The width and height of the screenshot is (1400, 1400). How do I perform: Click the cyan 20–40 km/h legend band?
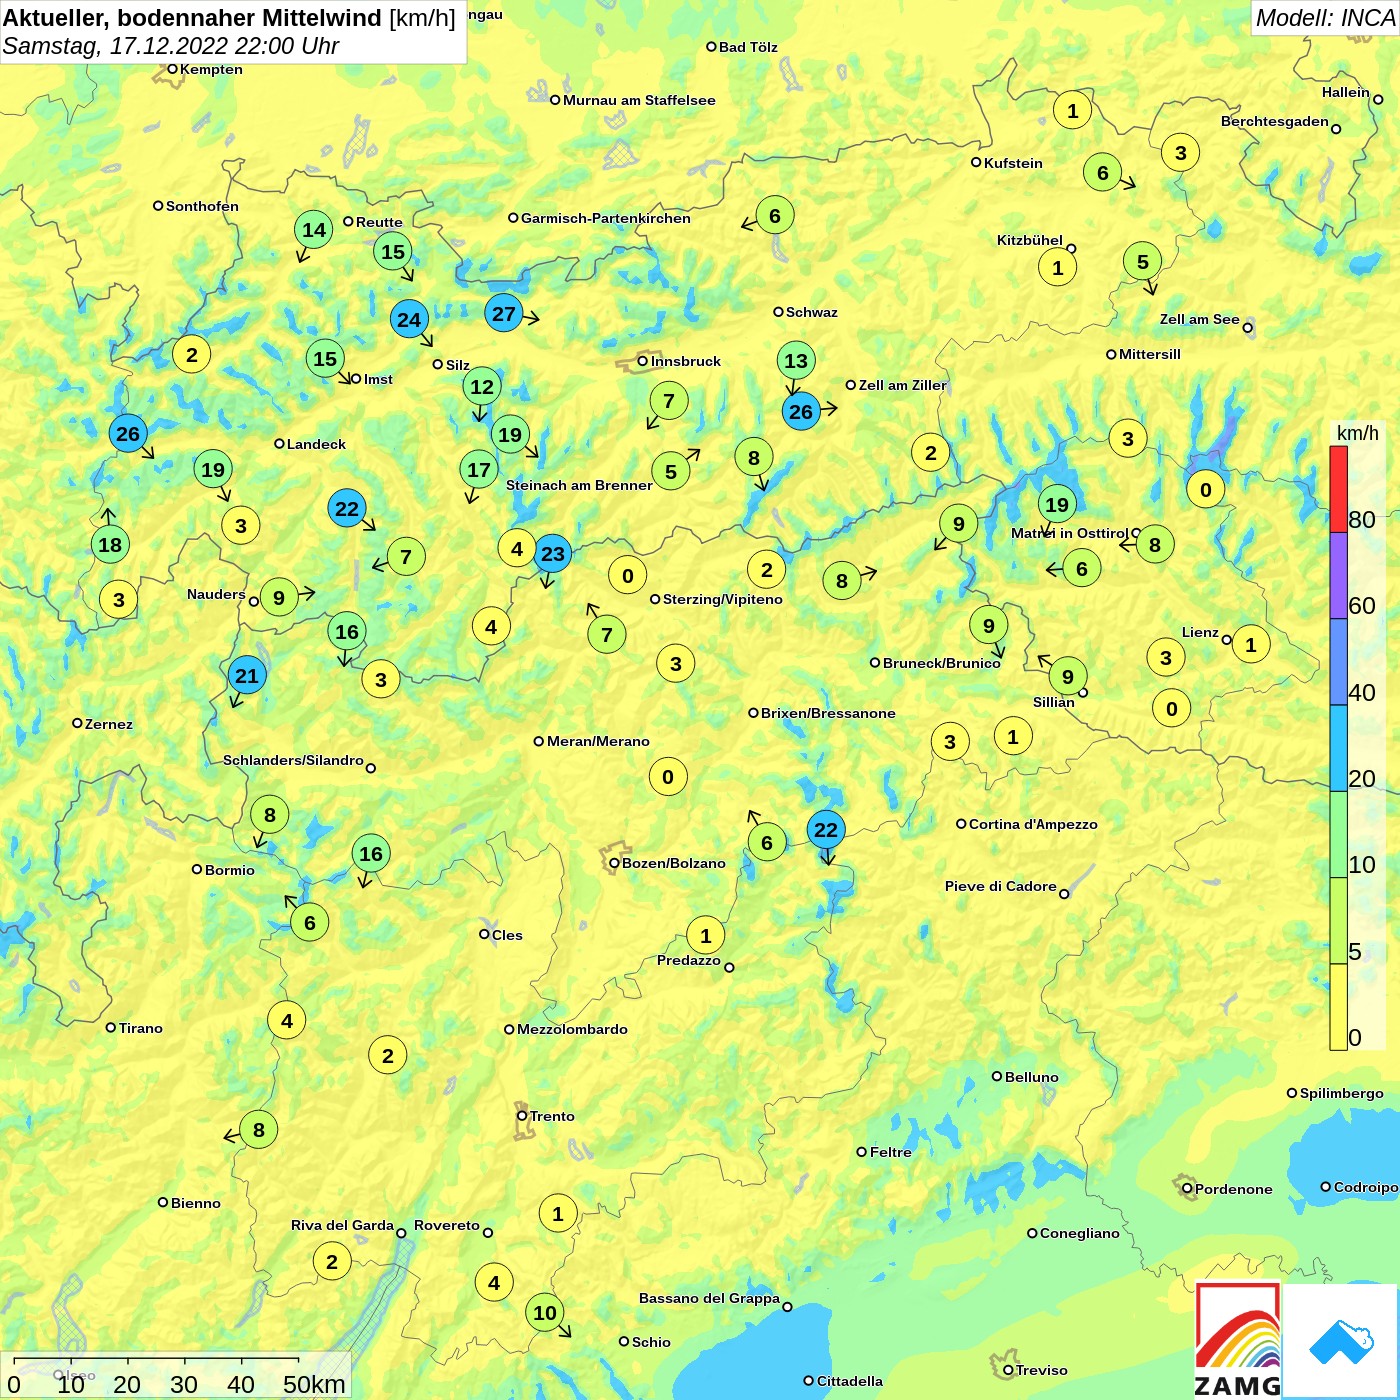point(1338,748)
